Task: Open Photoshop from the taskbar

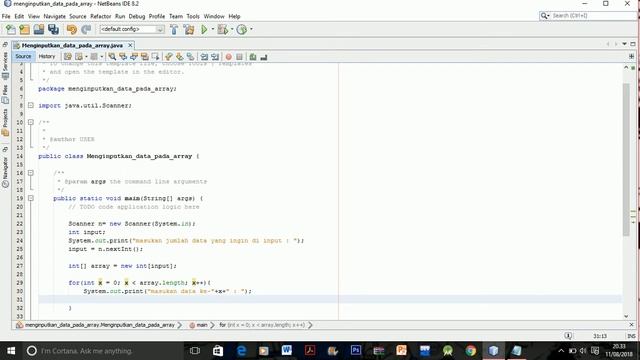Action: click(x=356, y=351)
